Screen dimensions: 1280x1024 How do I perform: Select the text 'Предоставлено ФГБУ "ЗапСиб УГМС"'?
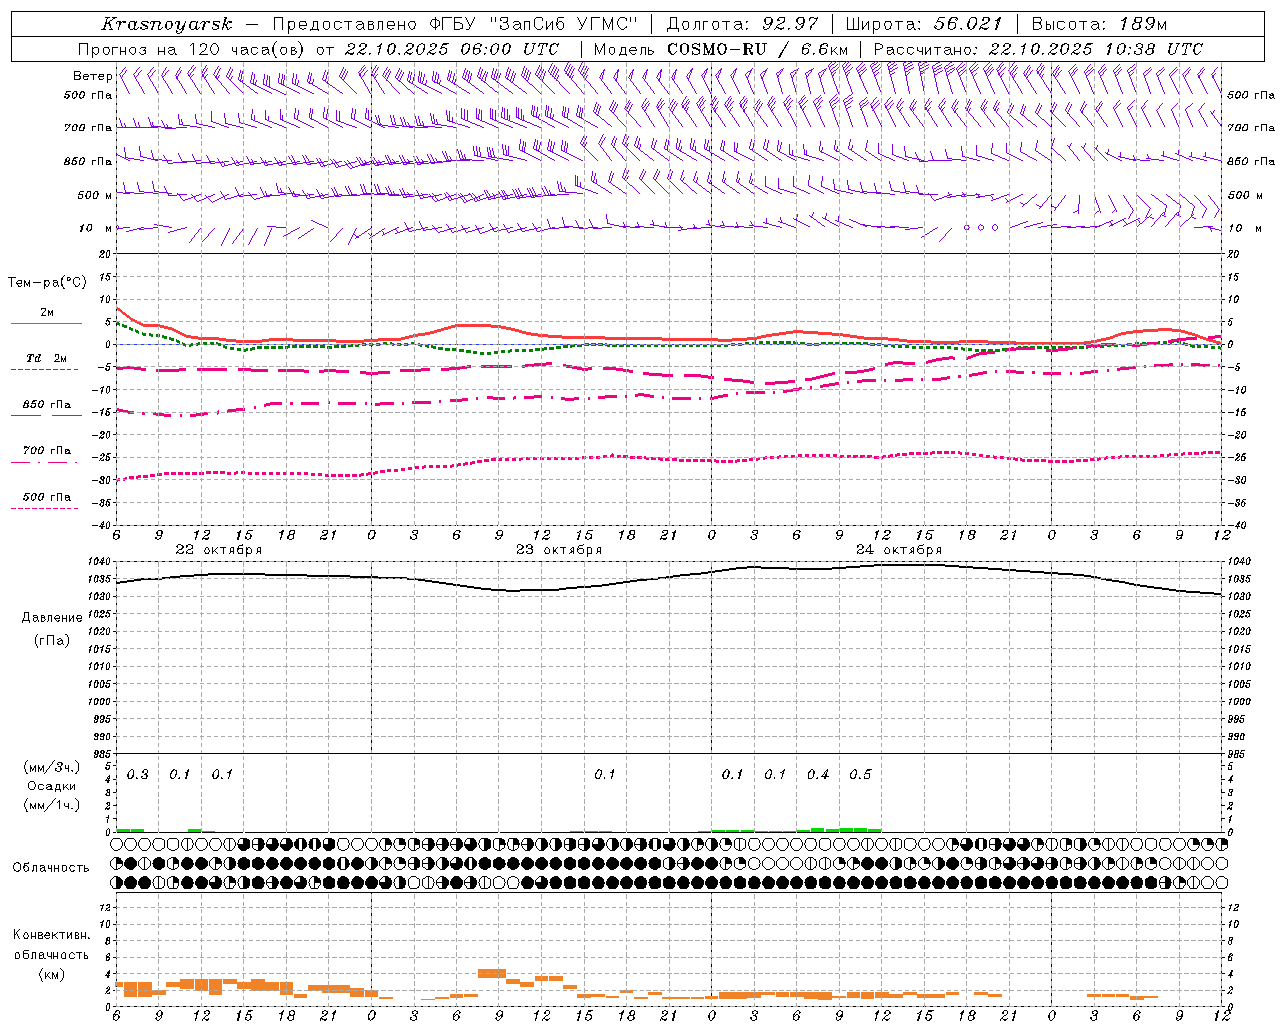pyautogui.click(x=454, y=24)
